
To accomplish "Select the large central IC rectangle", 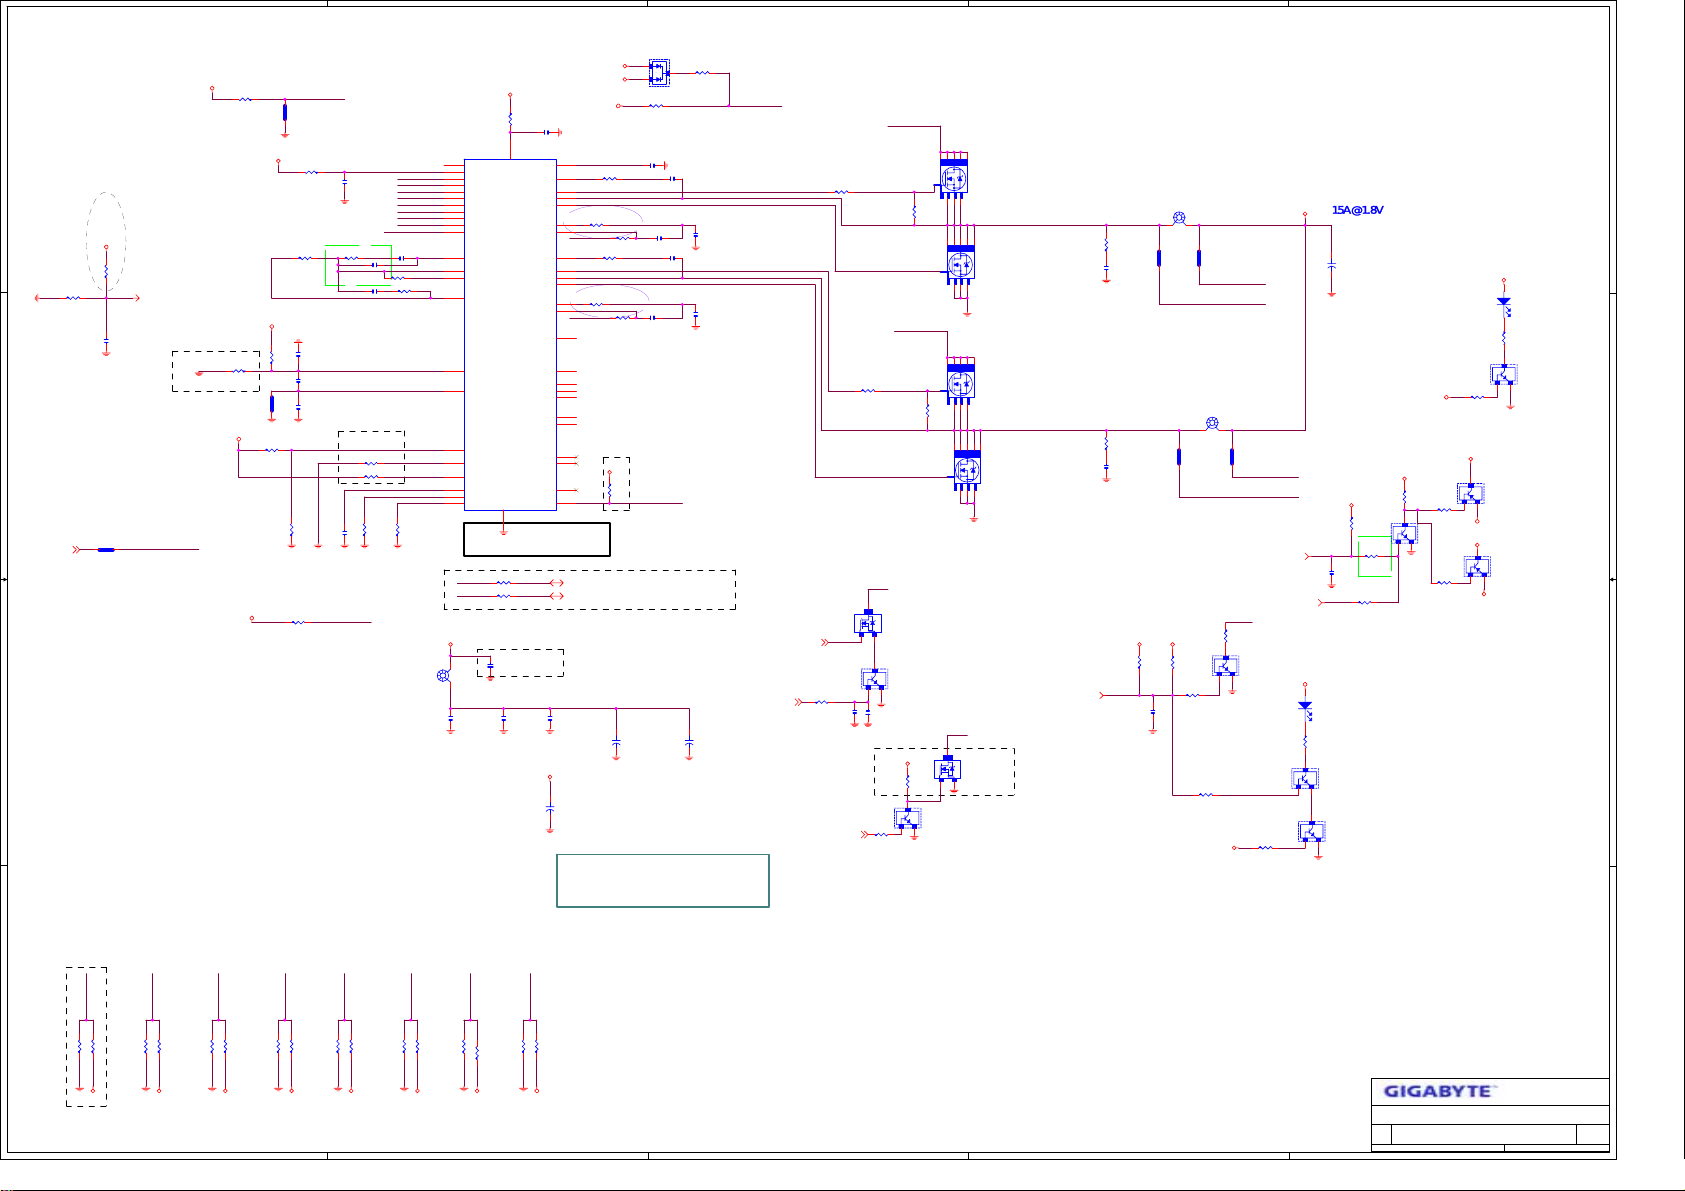I will click(510, 335).
